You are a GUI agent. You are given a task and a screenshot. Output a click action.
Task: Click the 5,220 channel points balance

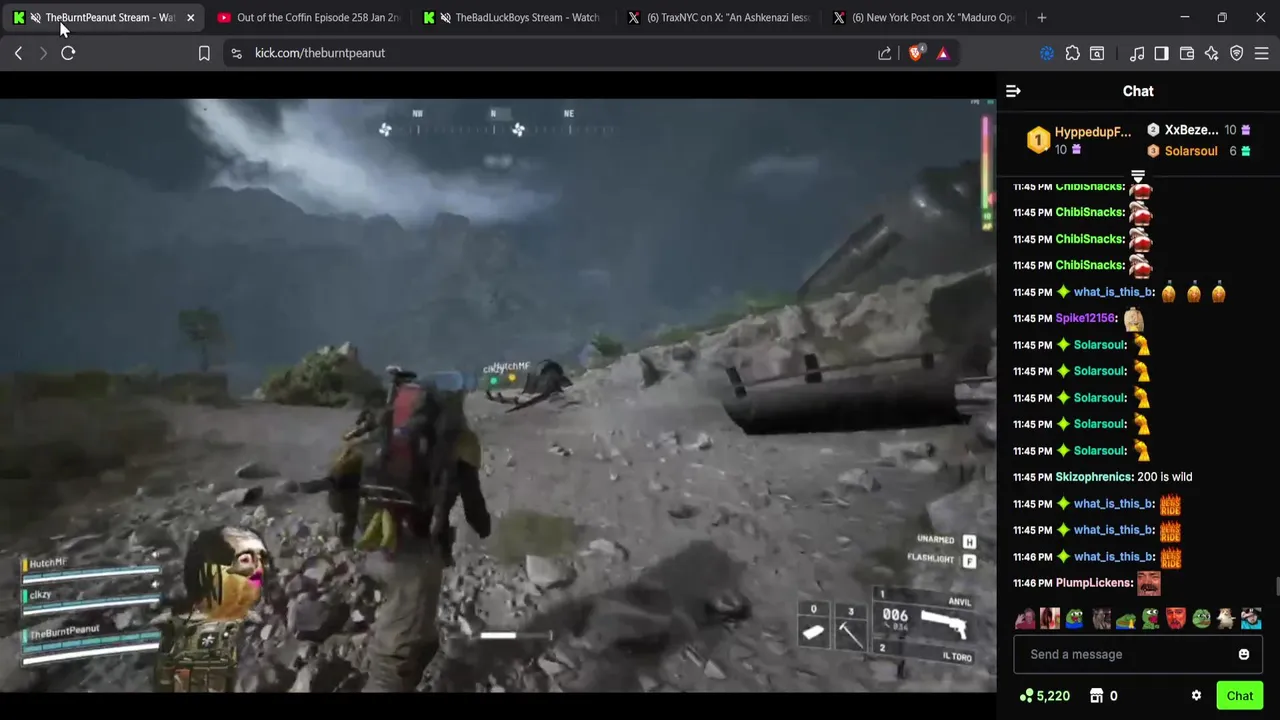click(x=1045, y=696)
